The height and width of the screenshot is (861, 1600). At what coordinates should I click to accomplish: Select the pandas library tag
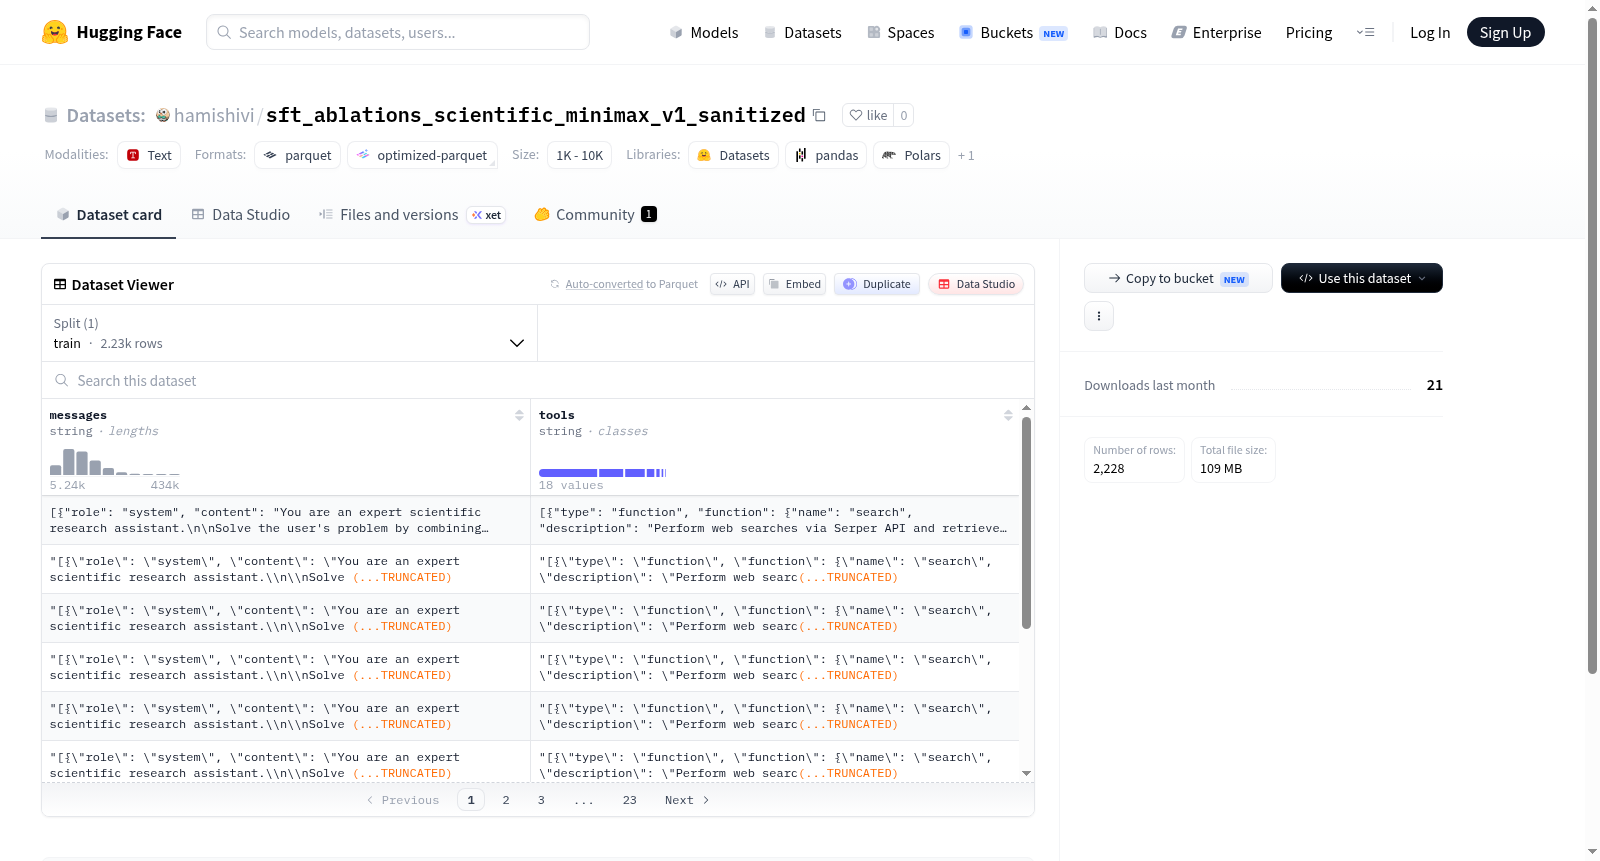click(826, 155)
